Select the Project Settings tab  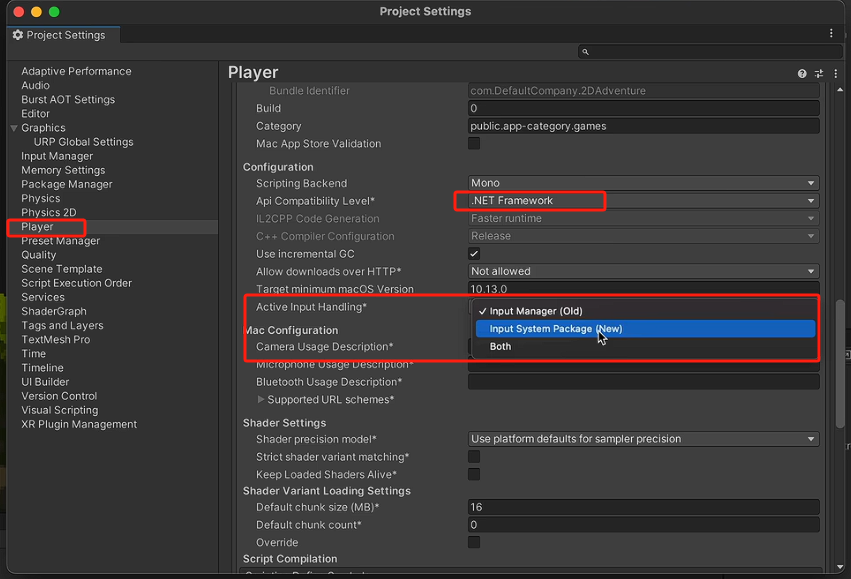click(63, 35)
